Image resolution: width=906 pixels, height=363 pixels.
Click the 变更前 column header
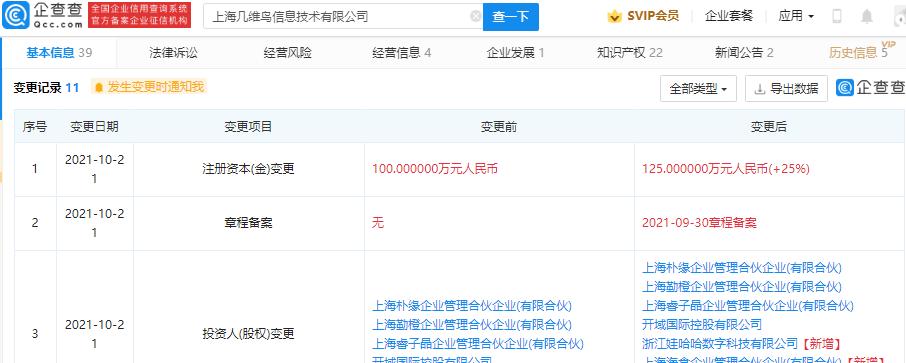[x=499, y=127]
